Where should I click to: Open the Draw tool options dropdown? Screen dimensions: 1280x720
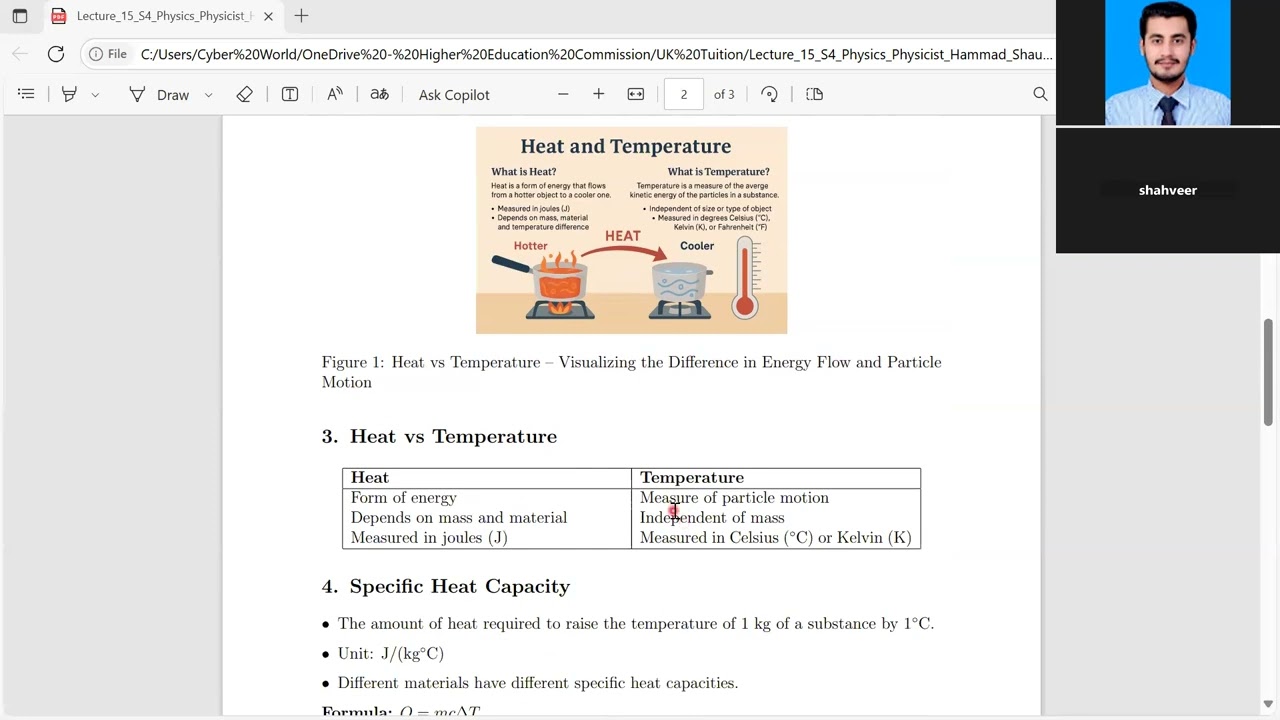(x=208, y=94)
